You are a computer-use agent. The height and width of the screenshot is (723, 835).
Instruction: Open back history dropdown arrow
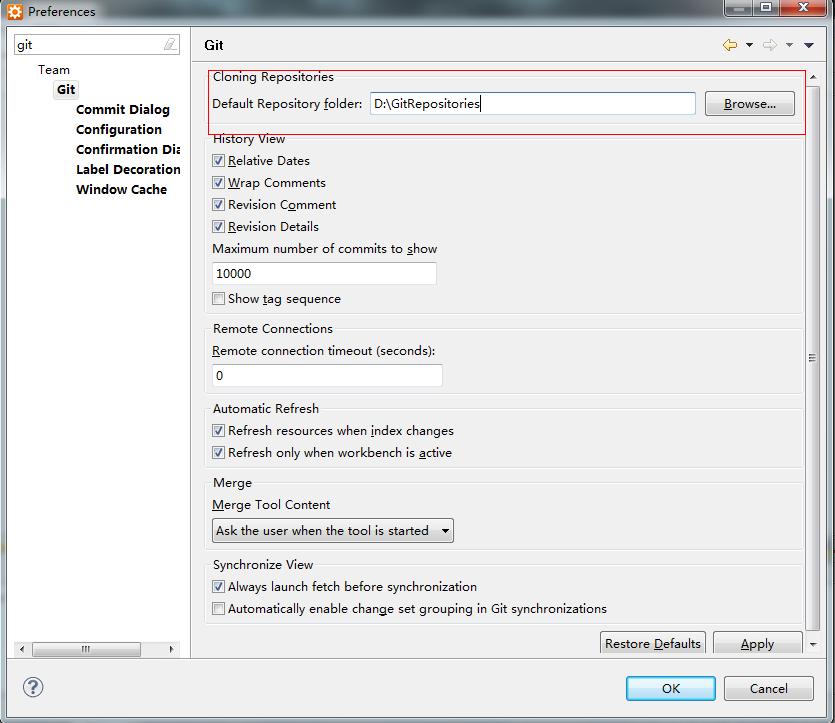click(749, 45)
